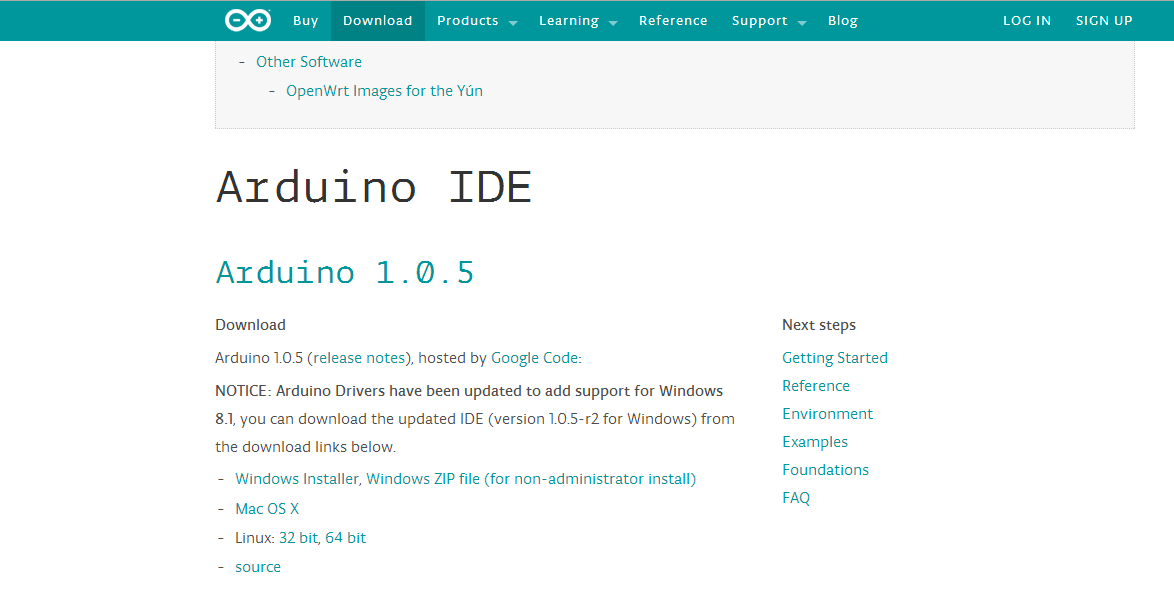Expand the Learning dropdown arrow
Screen dimensions: 1174x596
coord(613,23)
